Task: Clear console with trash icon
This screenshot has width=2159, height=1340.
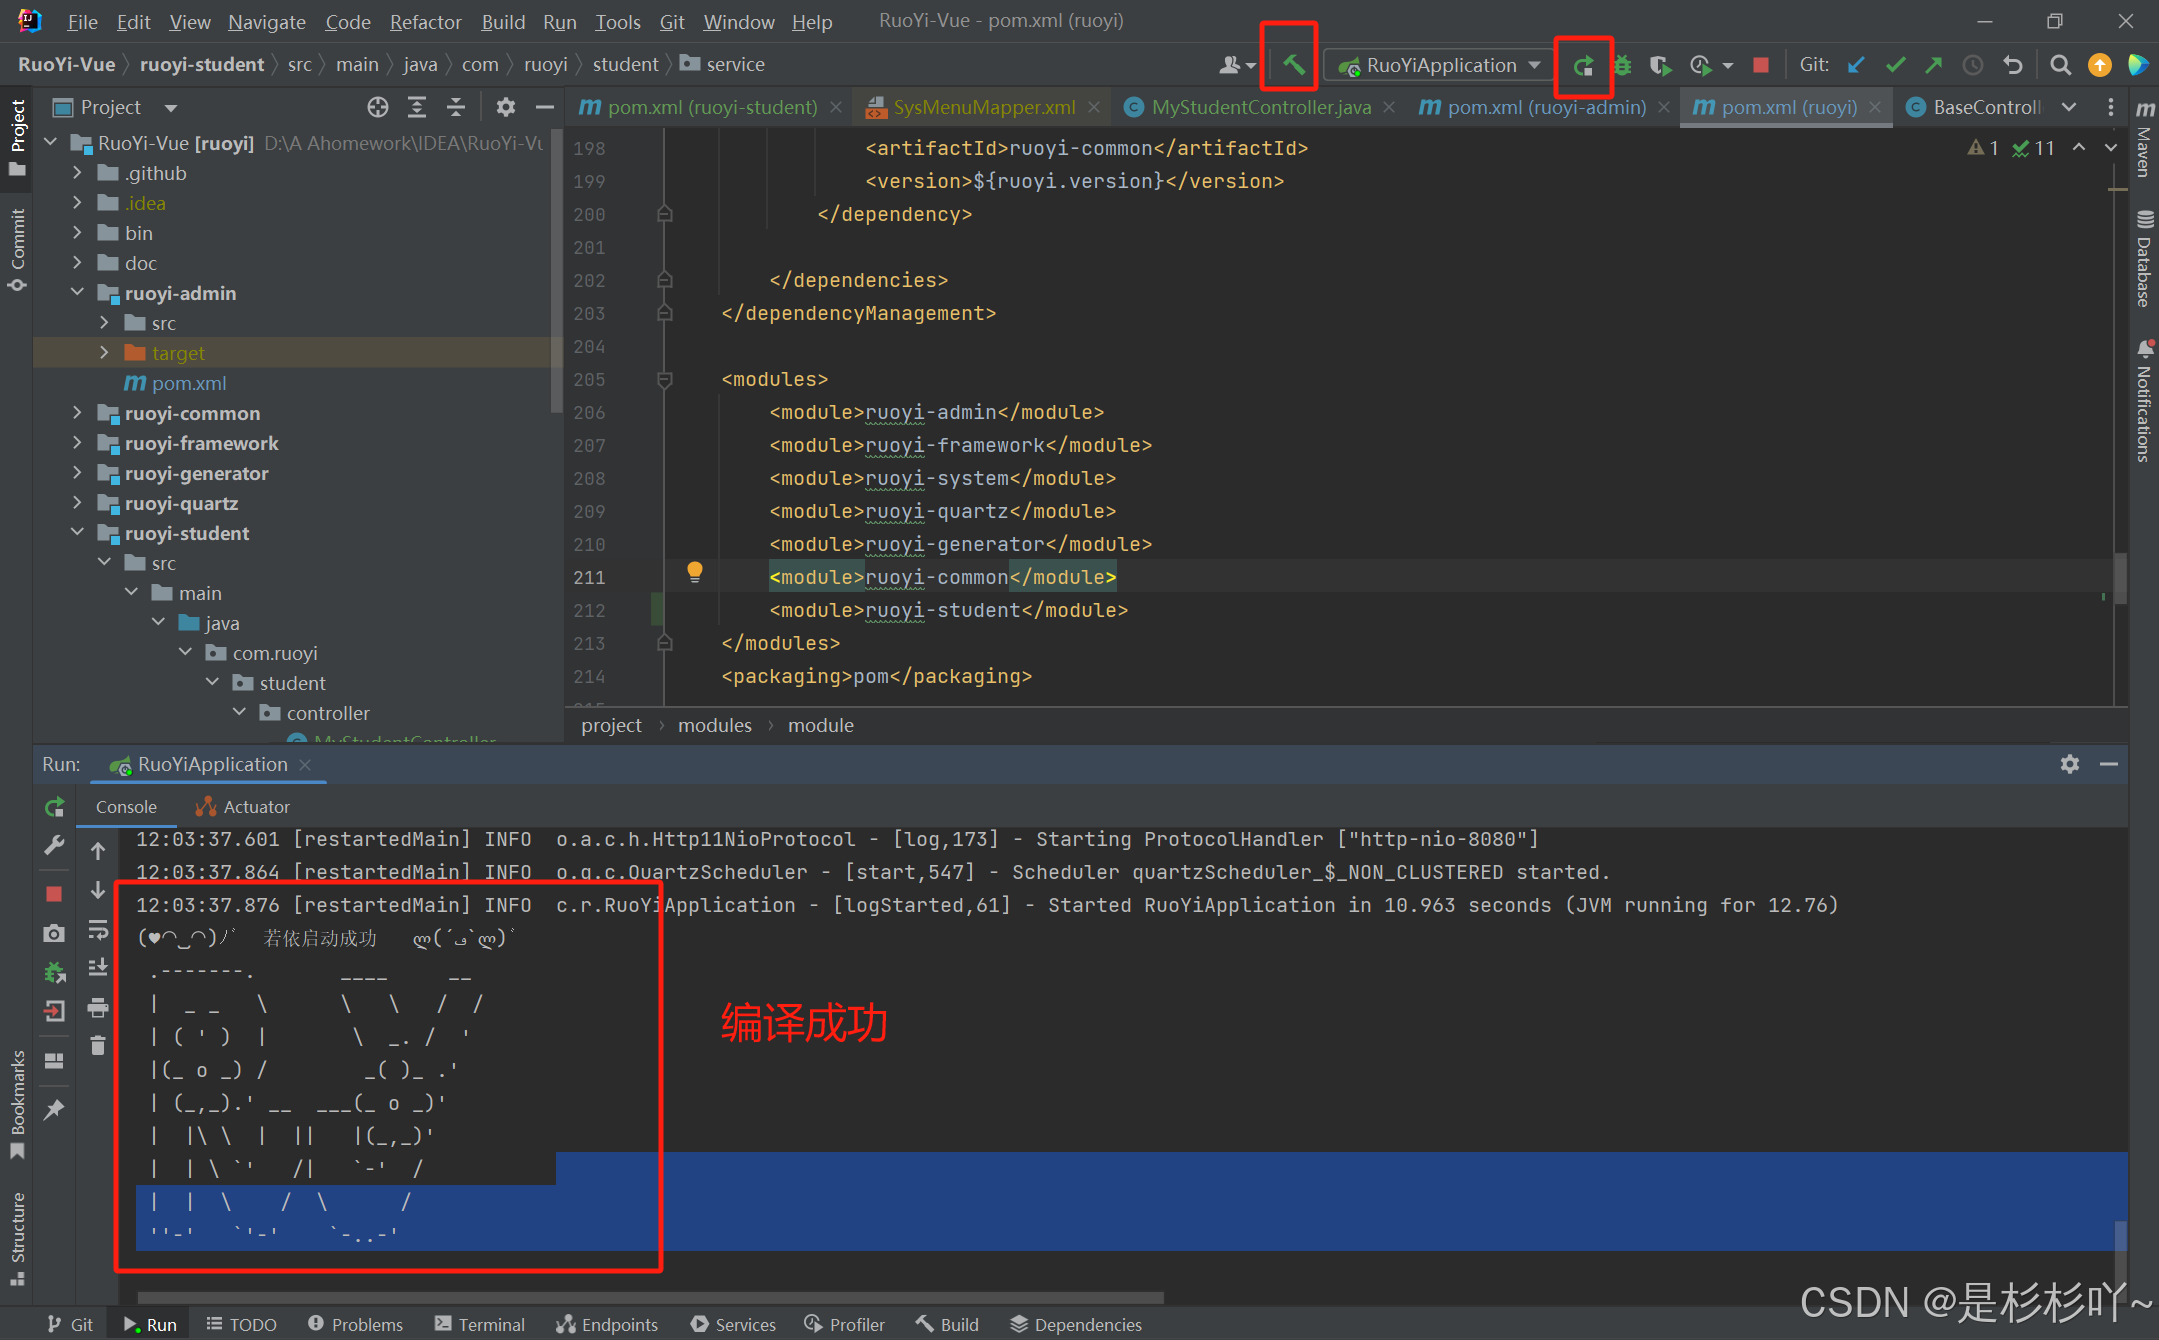Action: click(98, 1046)
